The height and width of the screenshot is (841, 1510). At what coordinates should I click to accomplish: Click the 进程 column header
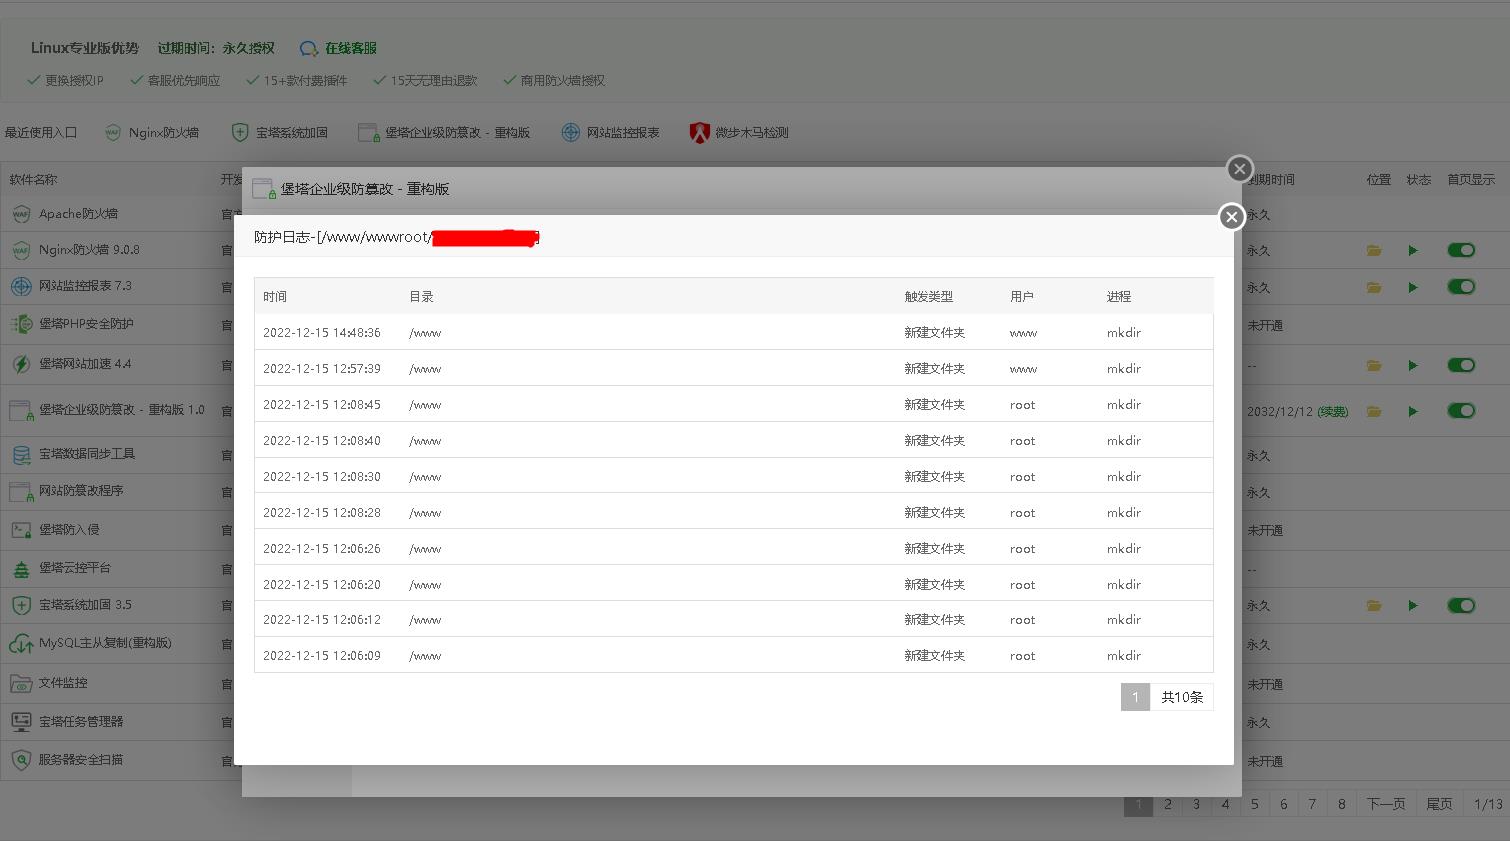pyautogui.click(x=1119, y=297)
